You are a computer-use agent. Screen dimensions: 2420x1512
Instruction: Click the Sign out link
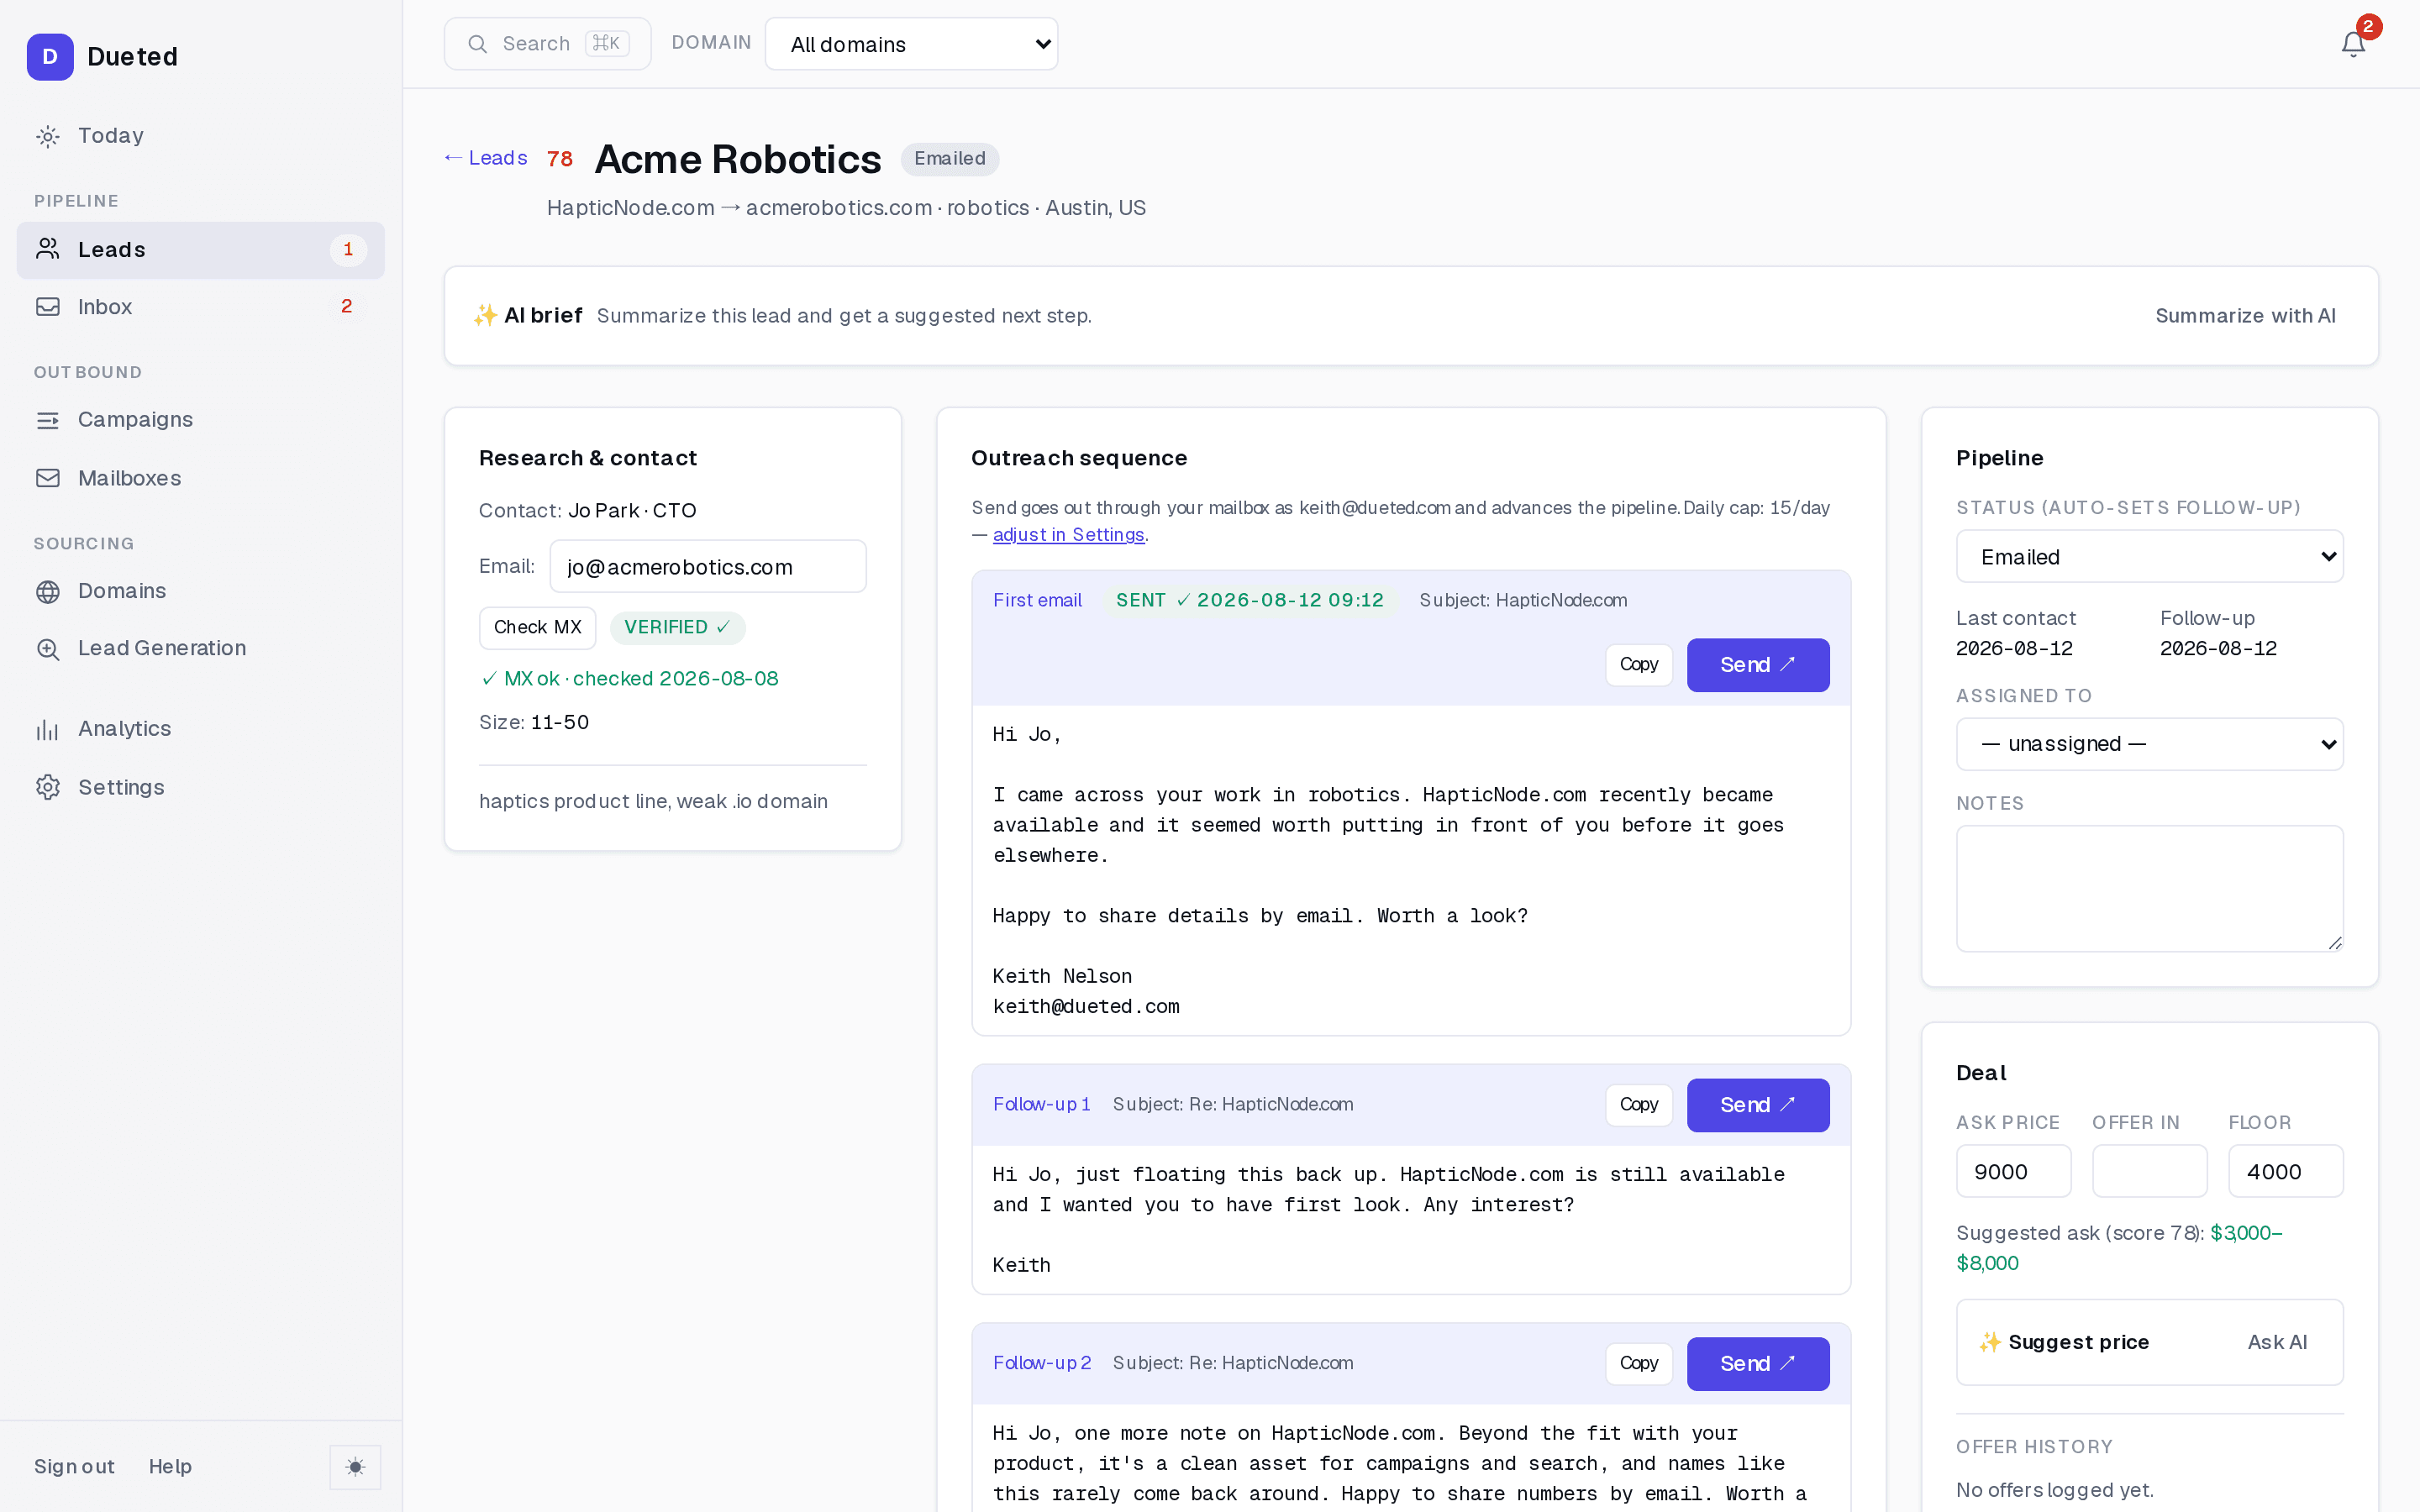(x=74, y=1467)
